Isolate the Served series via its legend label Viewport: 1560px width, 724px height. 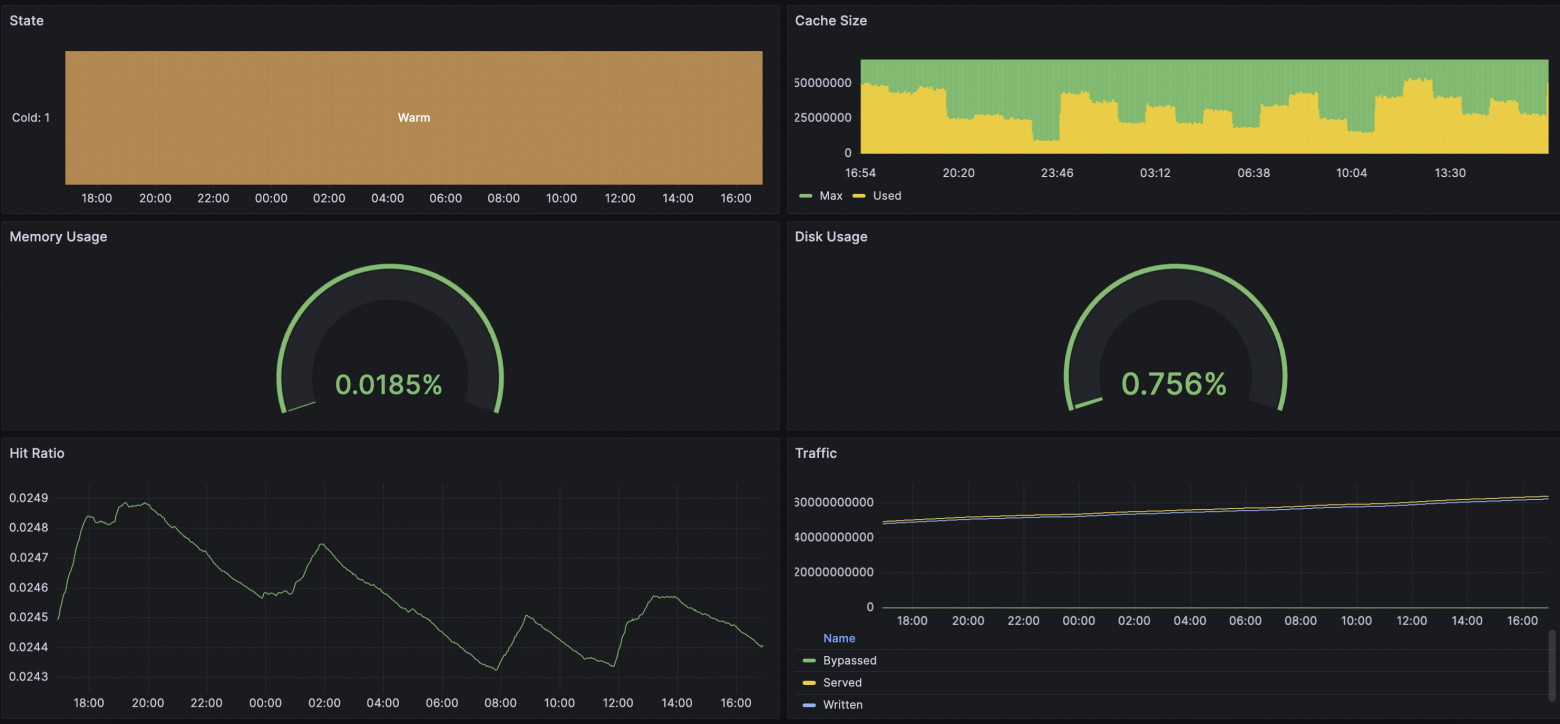click(x=842, y=683)
